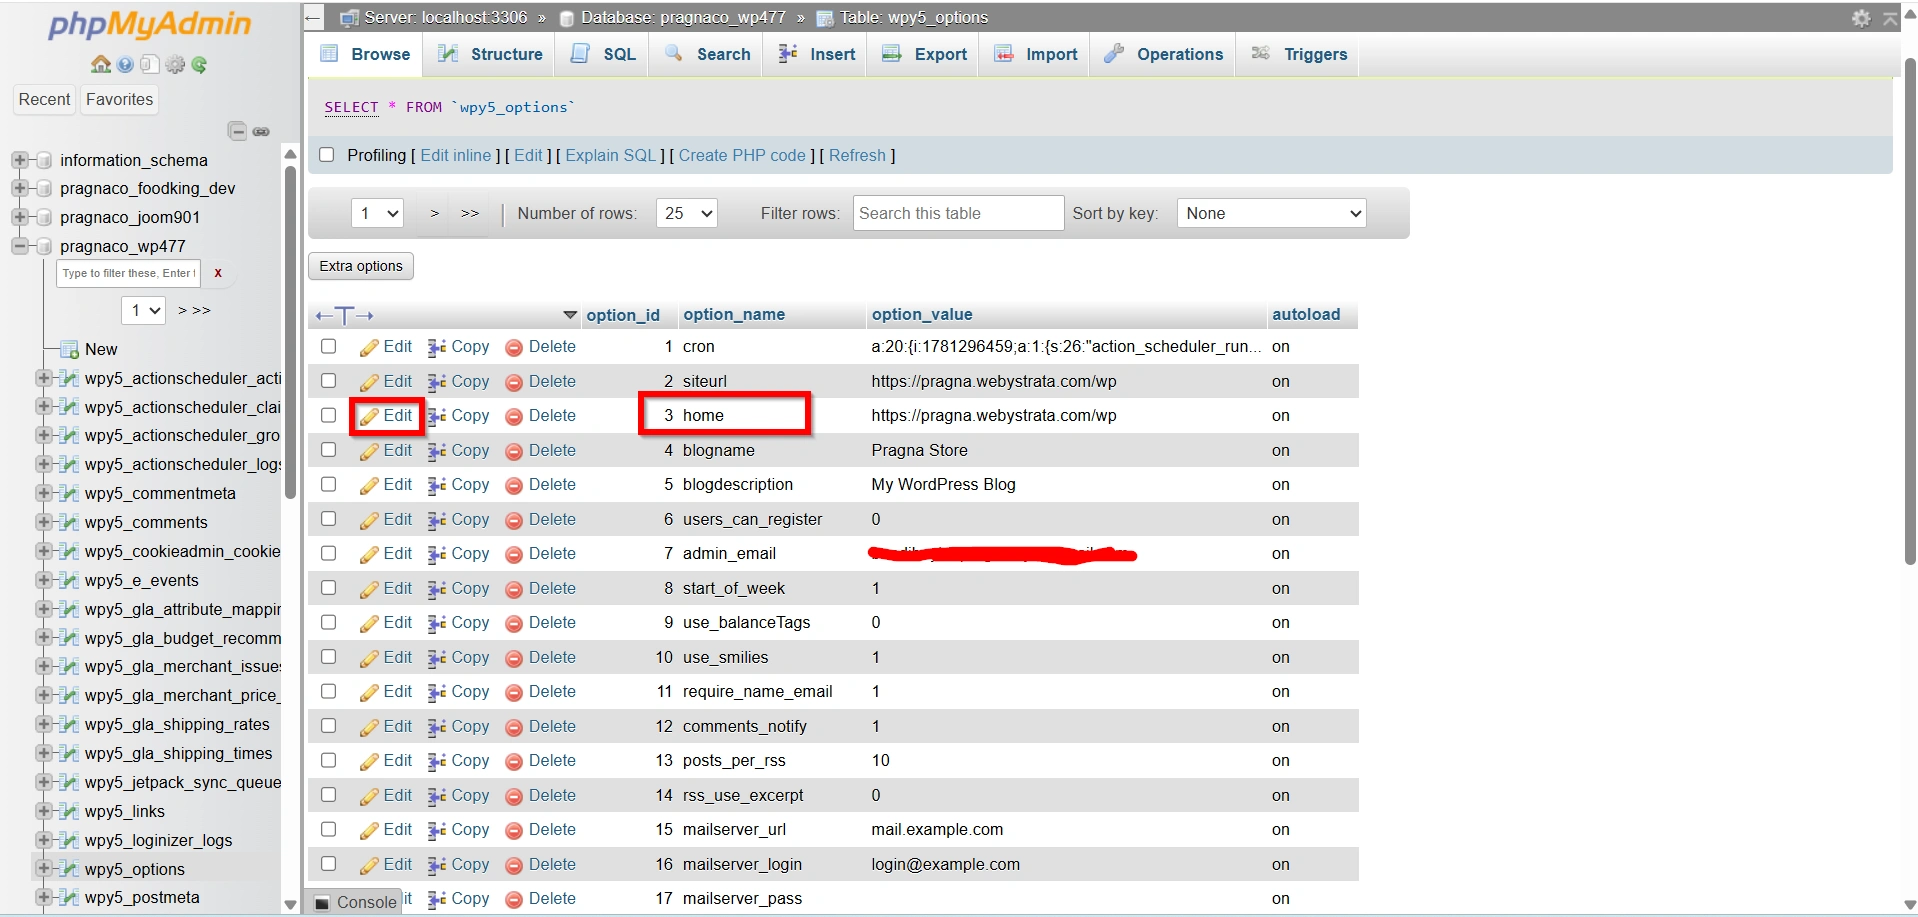
Task: Click the main page vertical scrollbar
Action: 1910,310
